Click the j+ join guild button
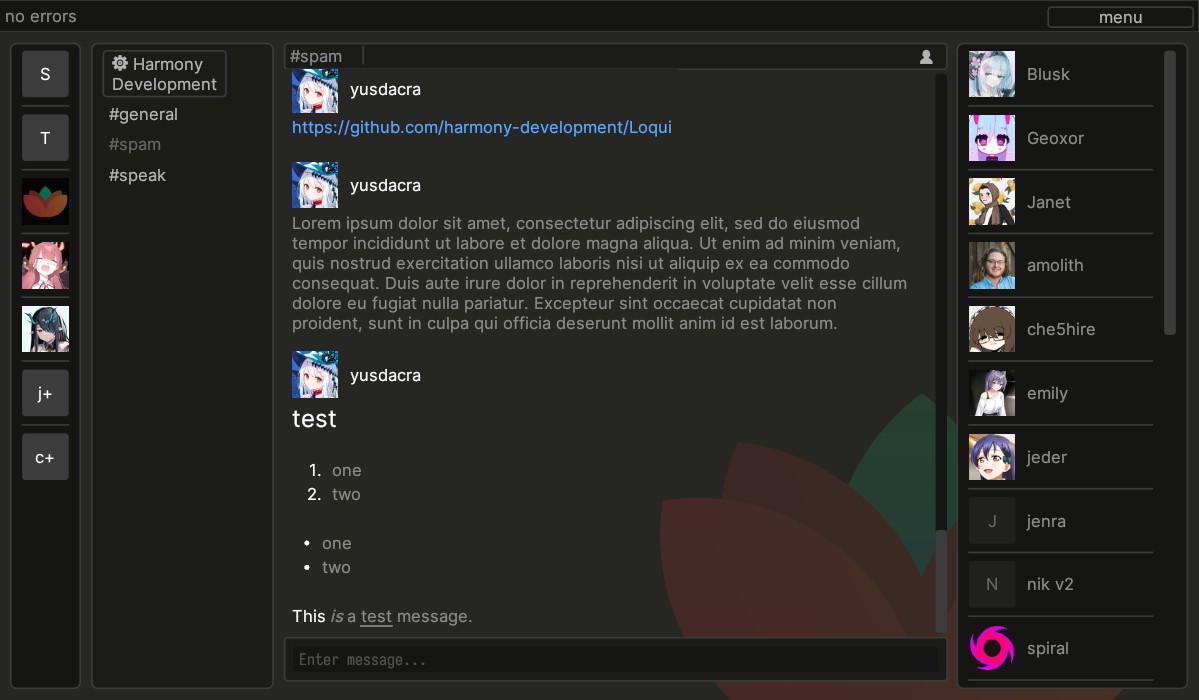The image size is (1199, 700). click(x=45, y=393)
